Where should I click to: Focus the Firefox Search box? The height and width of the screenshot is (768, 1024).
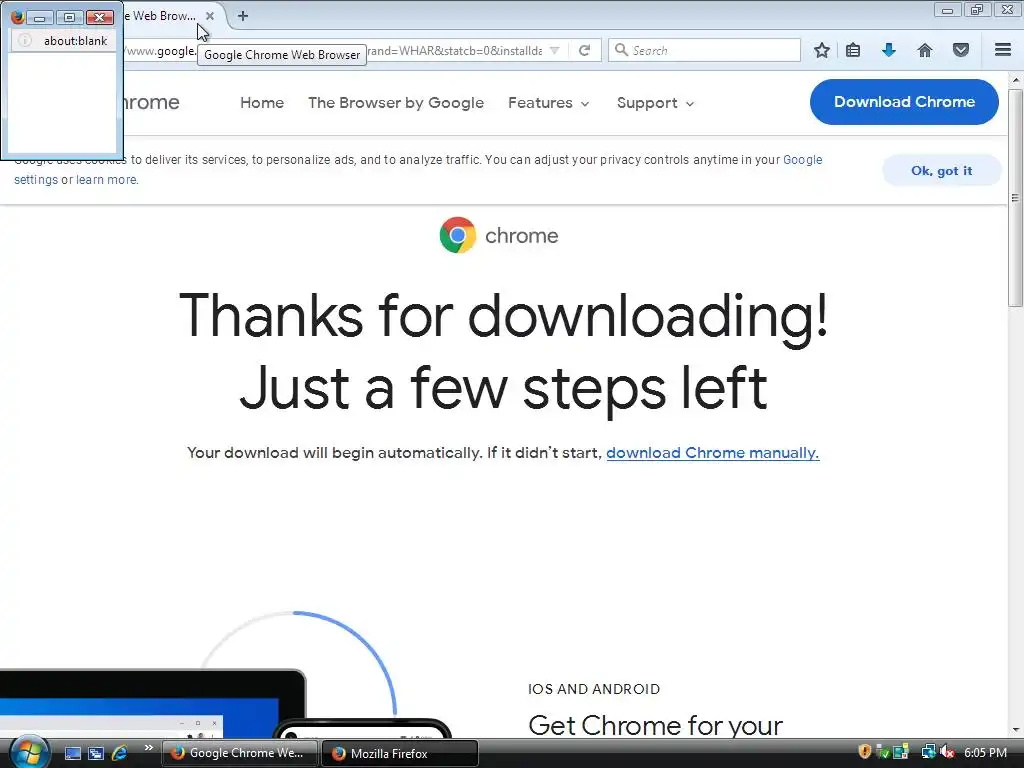click(704, 50)
